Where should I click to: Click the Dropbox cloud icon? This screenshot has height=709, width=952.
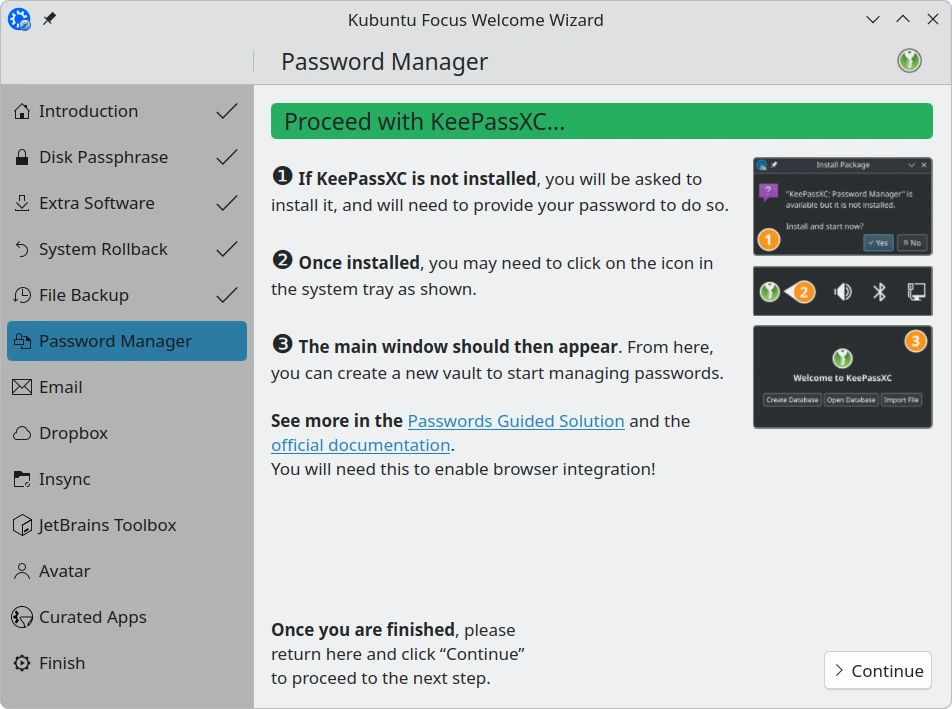tap(22, 433)
